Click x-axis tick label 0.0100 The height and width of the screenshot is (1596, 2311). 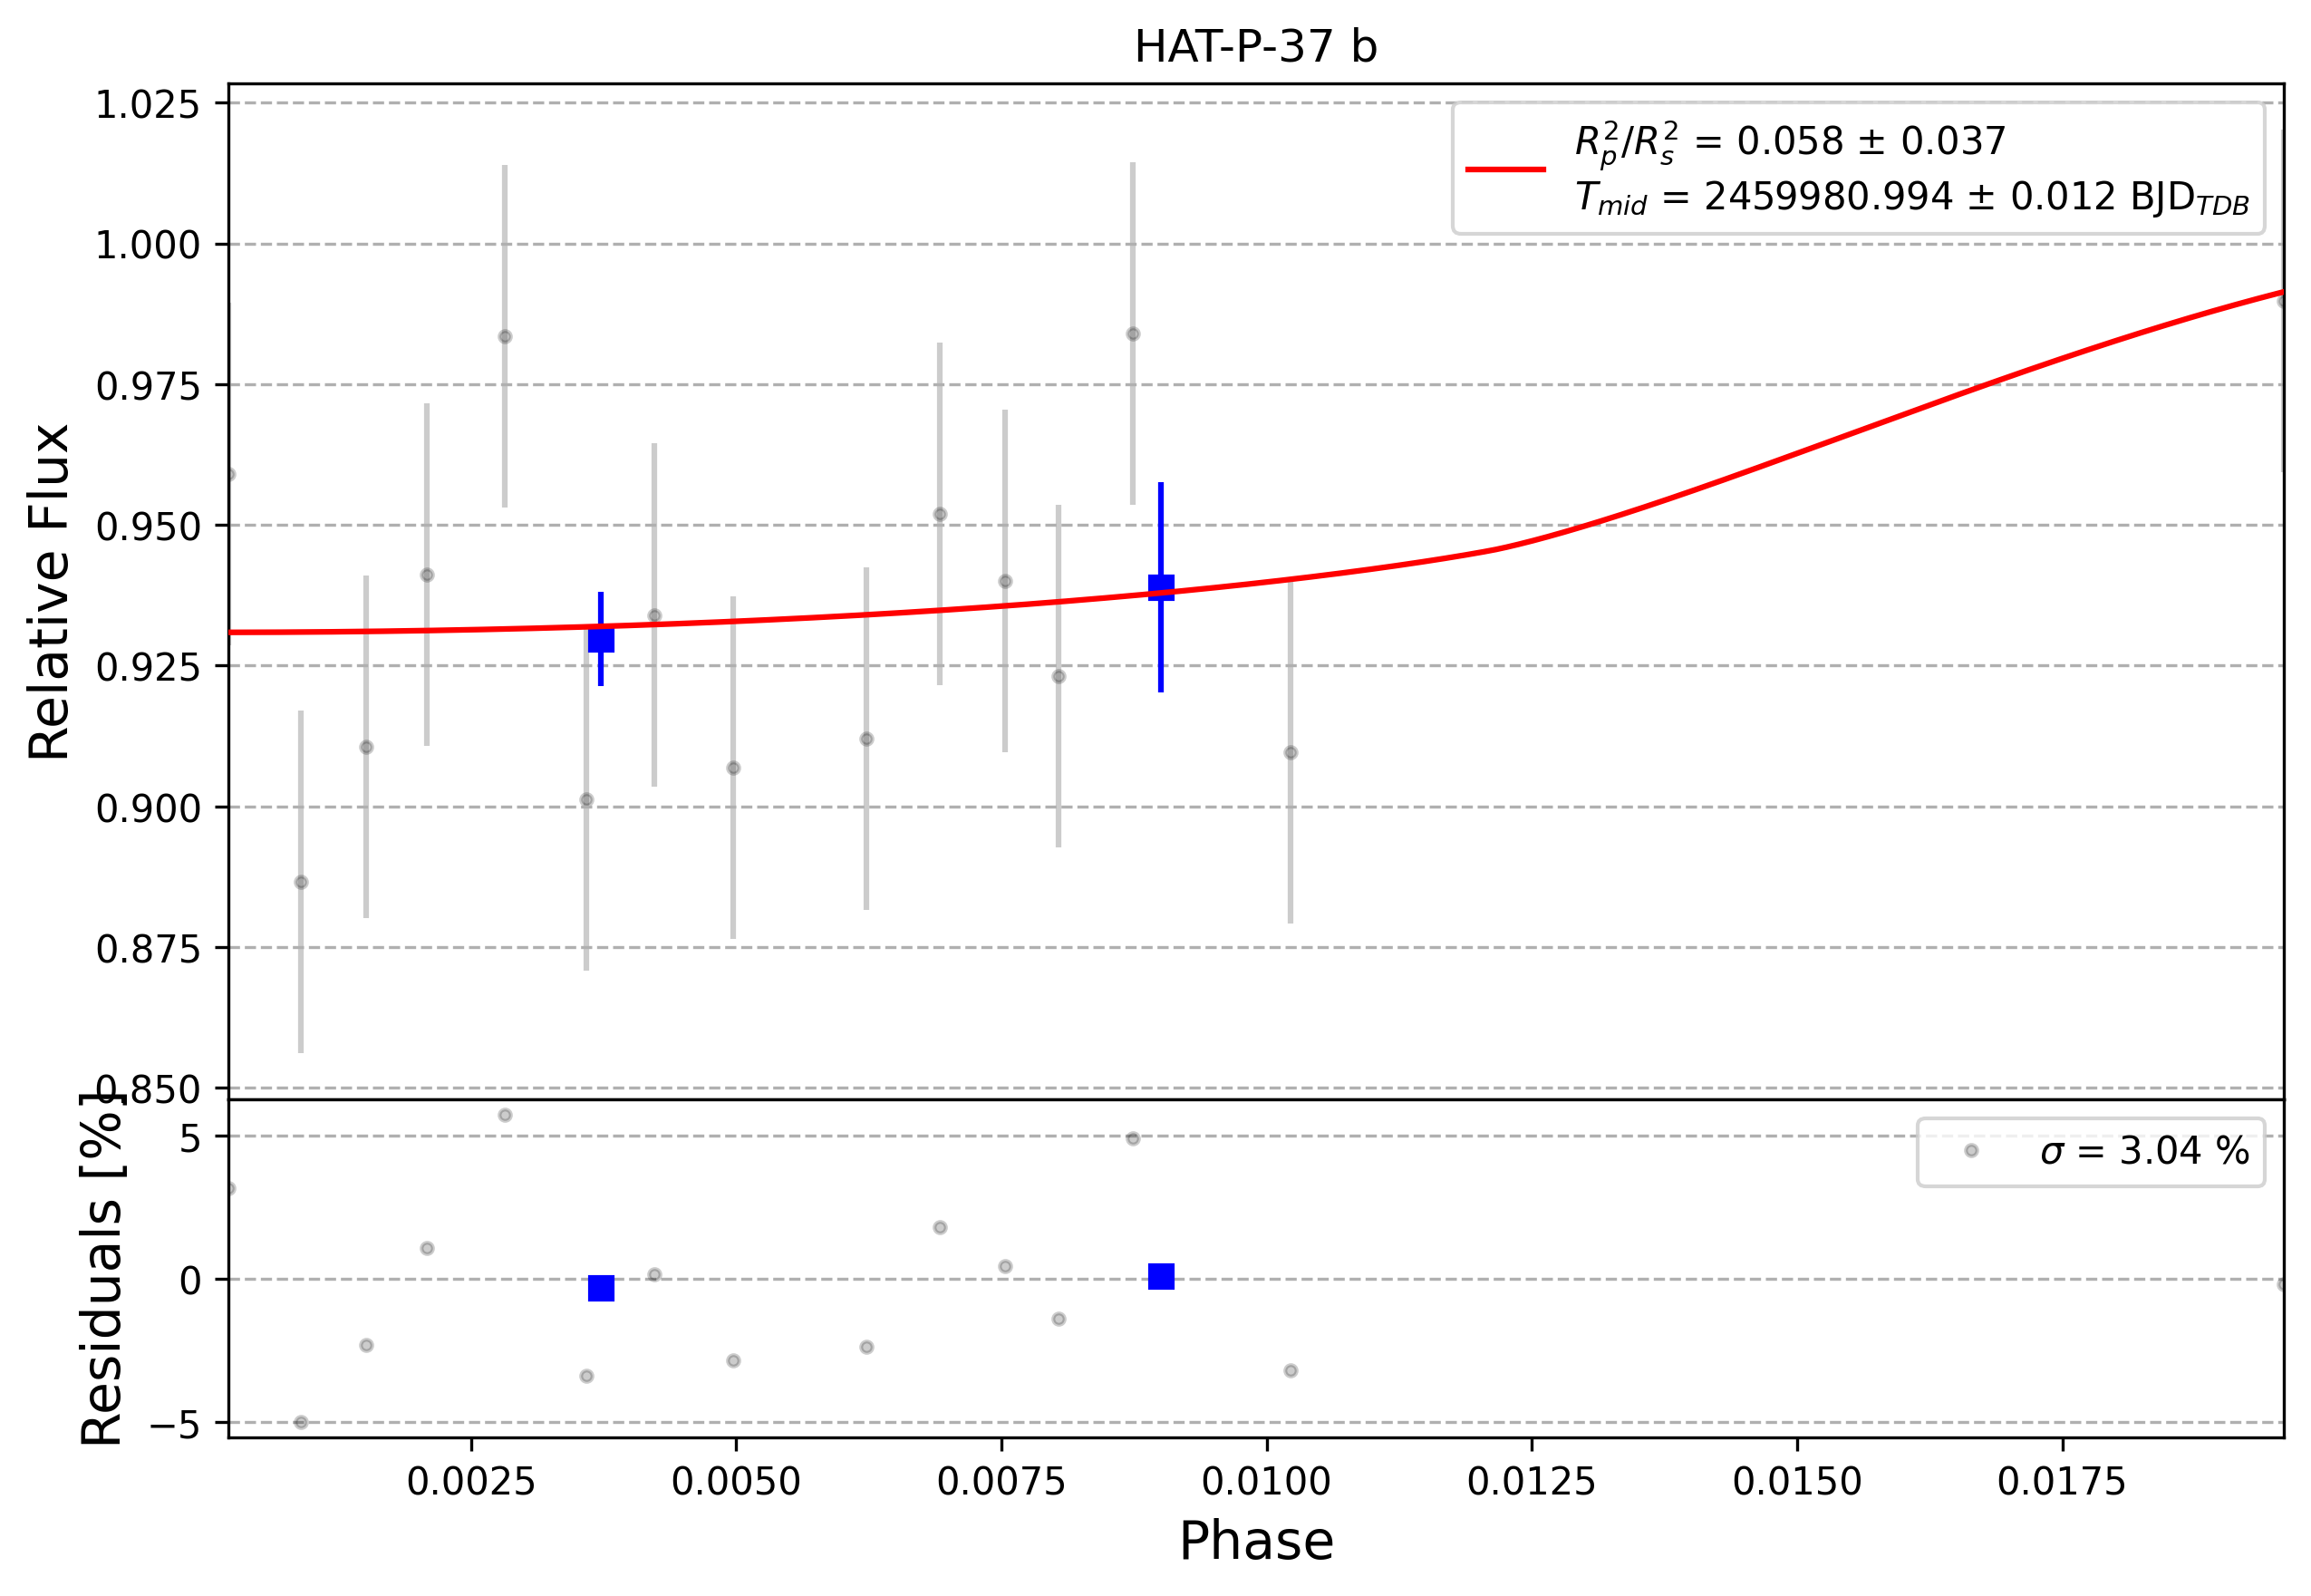[x=1266, y=1482]
